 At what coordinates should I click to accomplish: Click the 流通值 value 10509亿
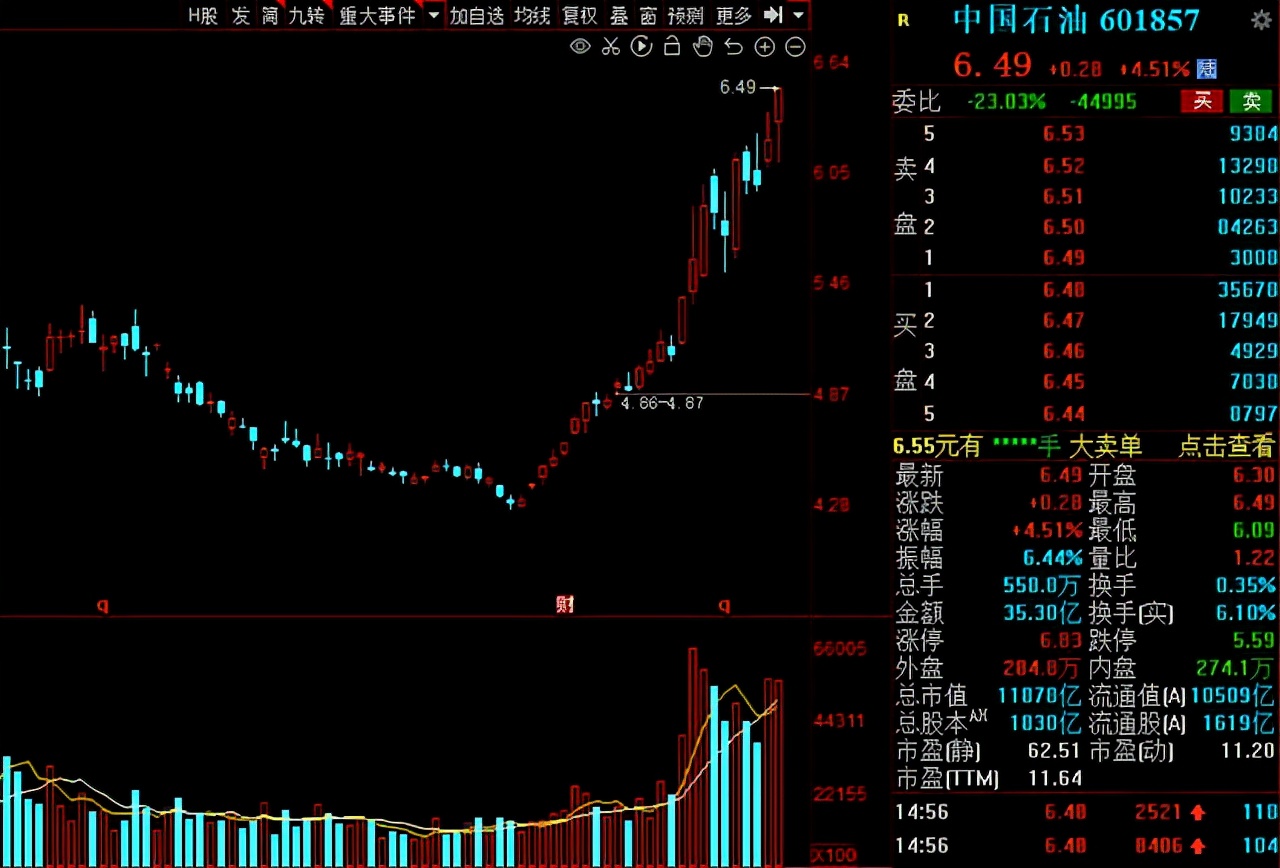1235,696
